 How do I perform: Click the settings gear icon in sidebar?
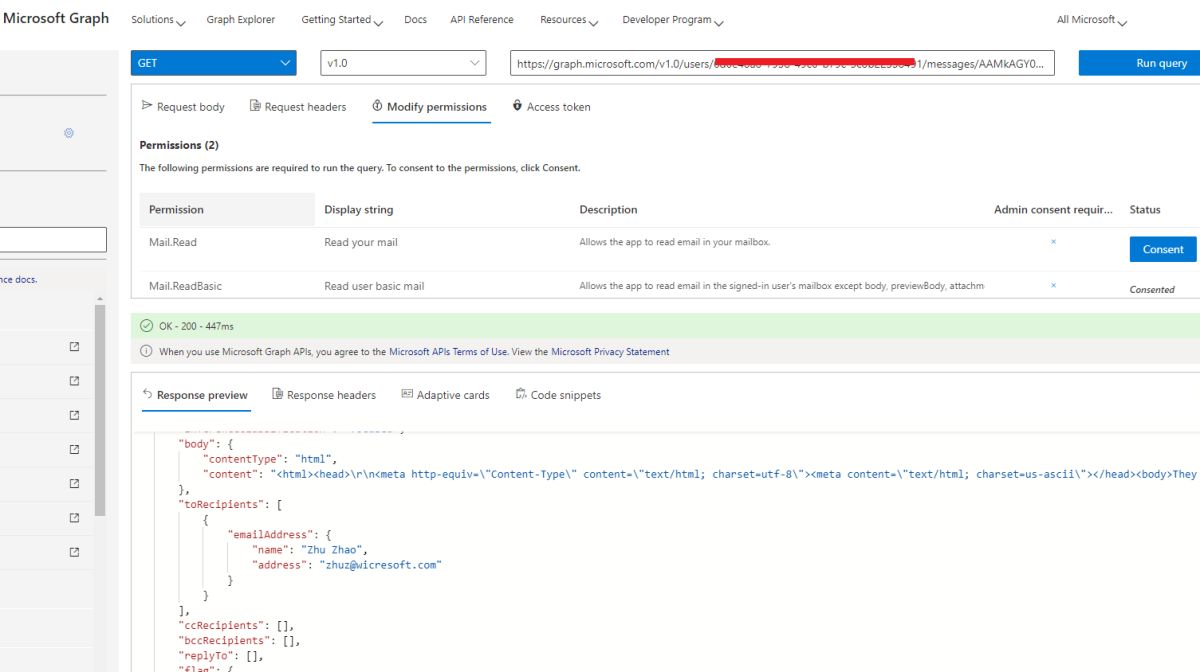click(x=69, y=133)
